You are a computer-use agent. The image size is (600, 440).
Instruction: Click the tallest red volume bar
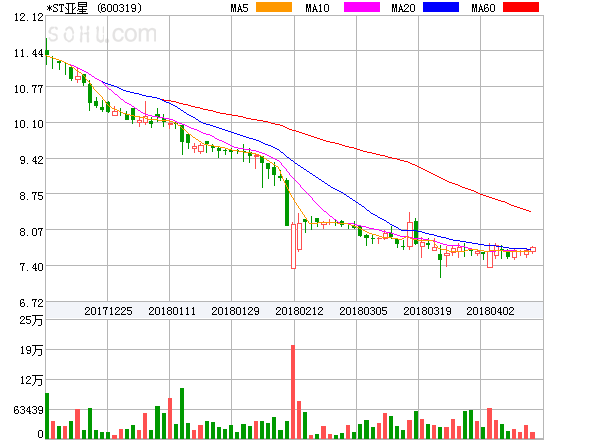(293, 392)
